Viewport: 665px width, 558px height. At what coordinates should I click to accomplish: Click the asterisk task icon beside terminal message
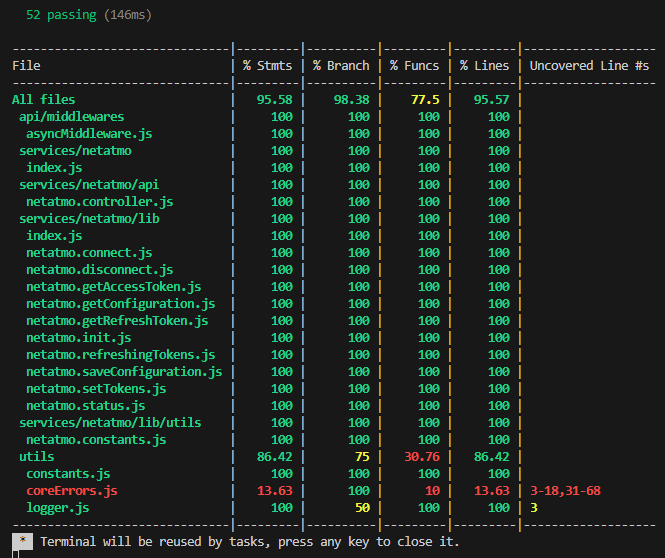[x=22, y=541]
